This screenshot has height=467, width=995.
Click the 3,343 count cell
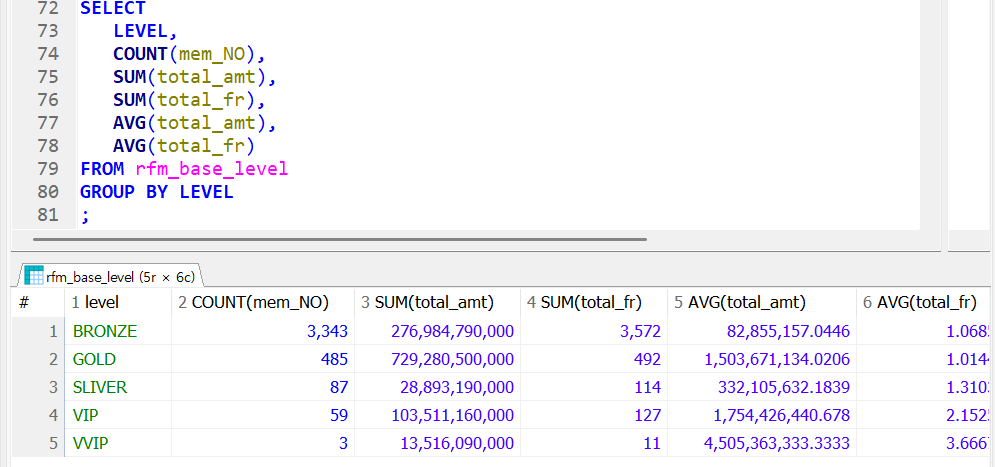click(x=263, y=331)
